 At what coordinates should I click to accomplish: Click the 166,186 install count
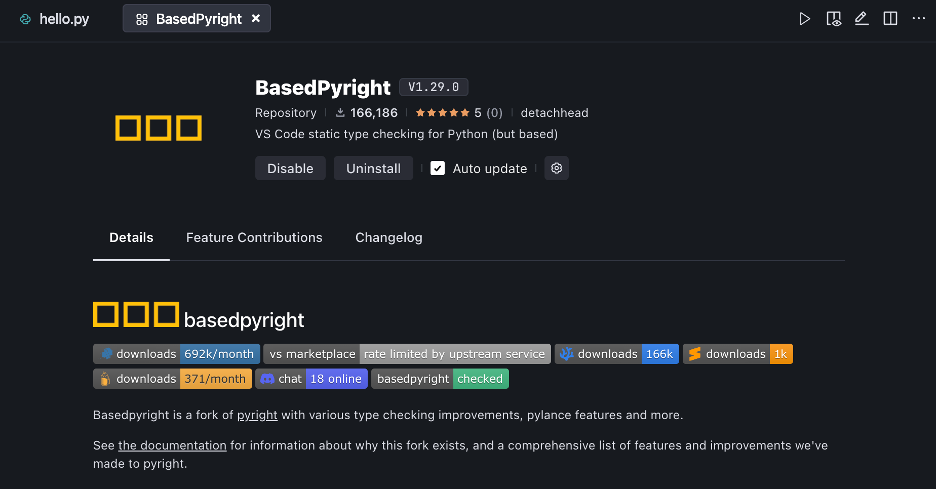point(367,113)
